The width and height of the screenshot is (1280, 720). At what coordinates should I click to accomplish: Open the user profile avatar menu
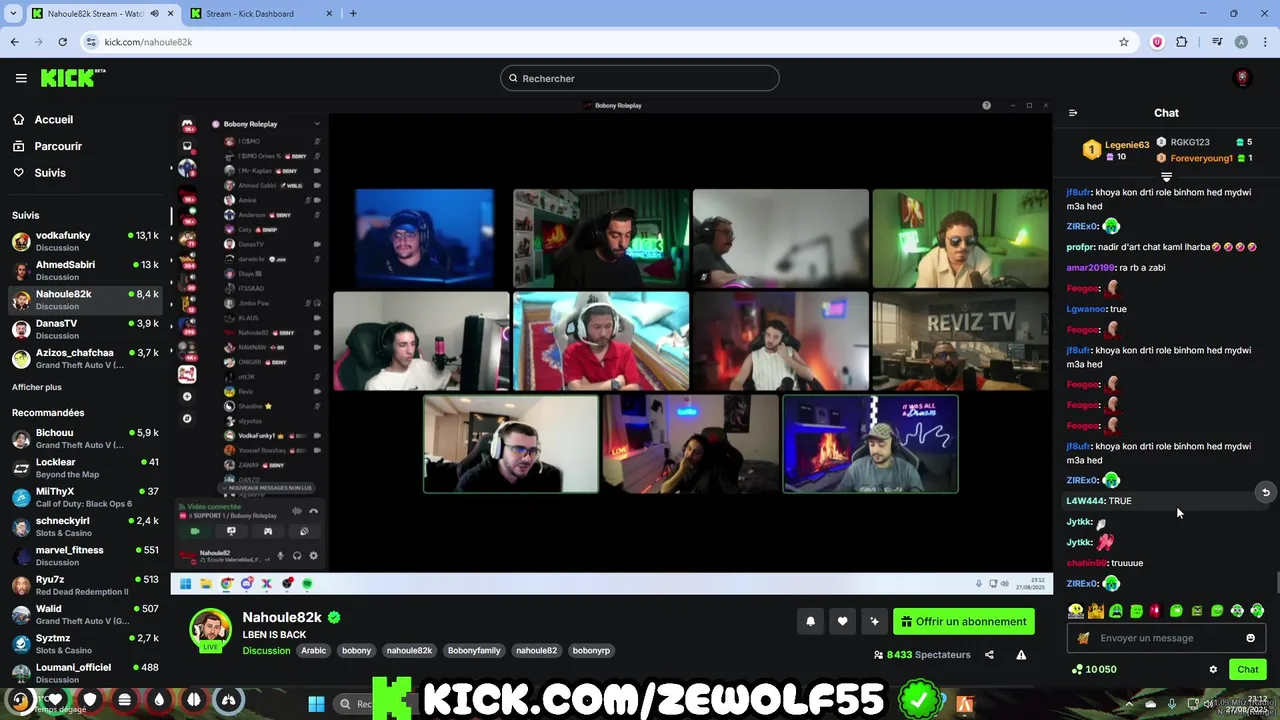1243,78
